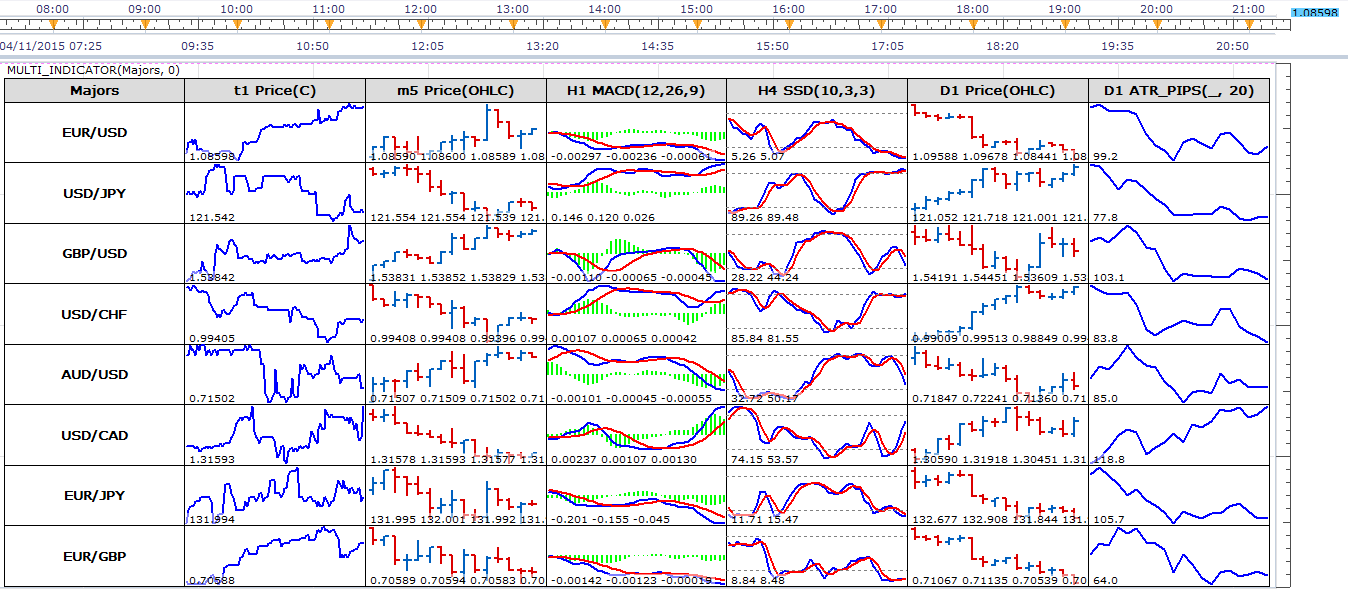Select the 10:00 orange time marker
The width and height of the screenshot is (1348, 589).
tap(236, 23)
